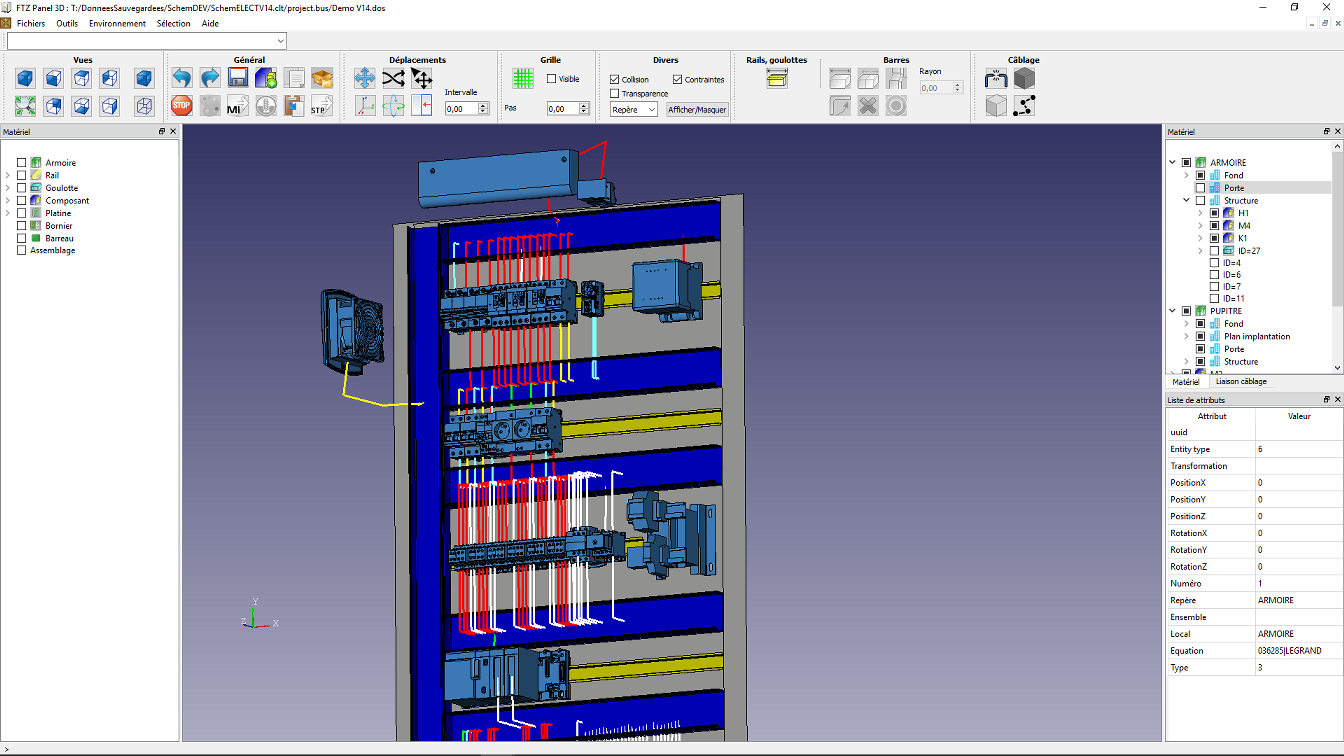The height and width of the screenshot is (756, 1344).
Task: Click the STP export icon
Action: click(322, 106)
